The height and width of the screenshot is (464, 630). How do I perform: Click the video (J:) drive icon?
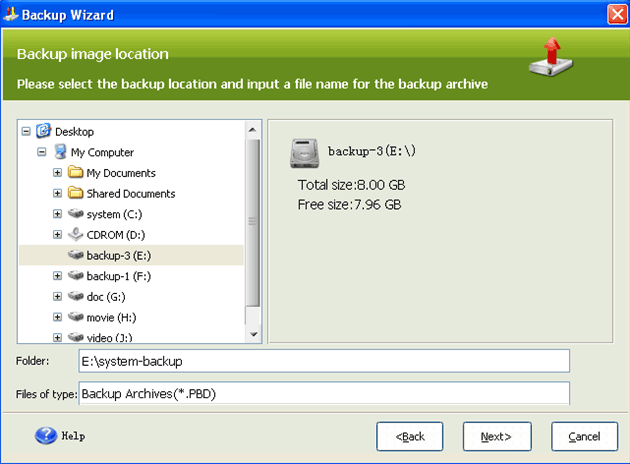[75, 337]
